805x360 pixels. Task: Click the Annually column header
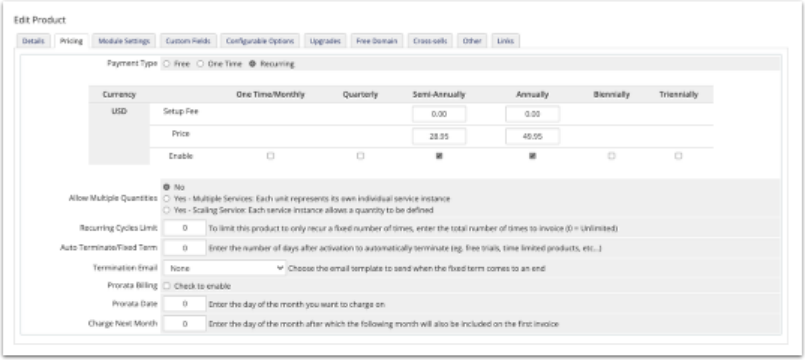(x=532, y=94)
